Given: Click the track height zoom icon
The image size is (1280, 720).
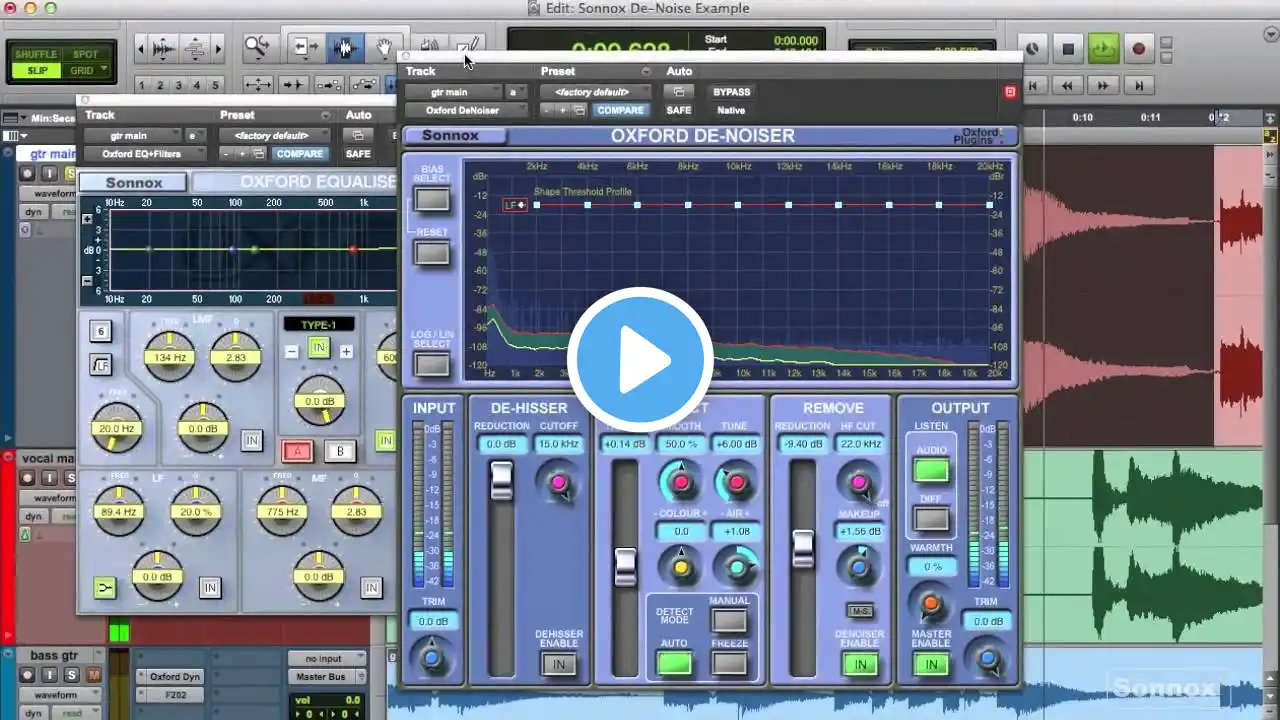Looking at the screenshot, I should click(x=195, y=48).
